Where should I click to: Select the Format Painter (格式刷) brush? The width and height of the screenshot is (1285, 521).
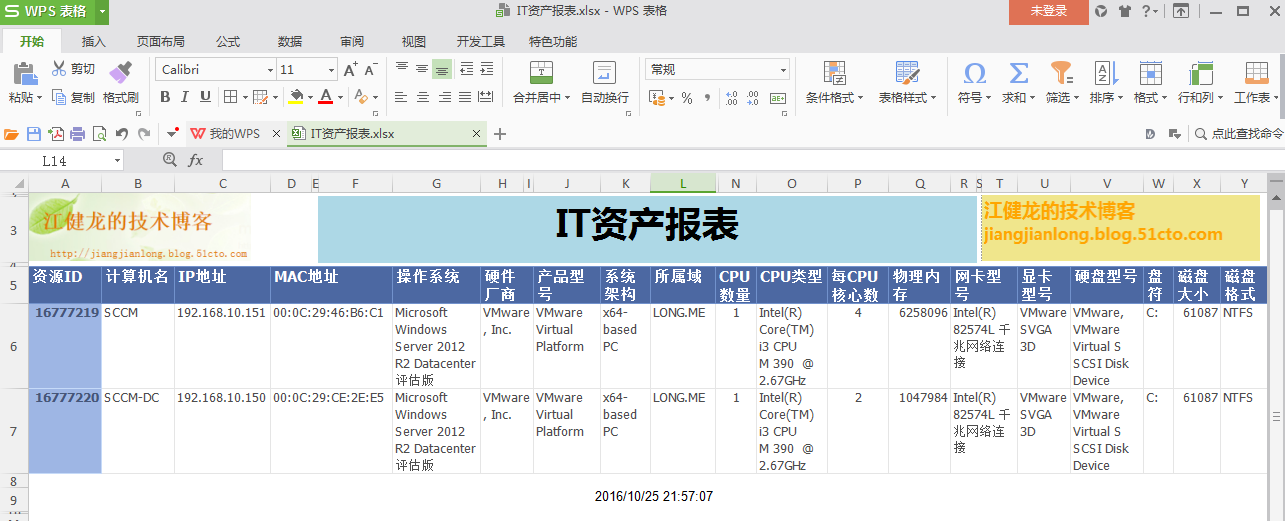pyautogui.click(x=121, y=72)
